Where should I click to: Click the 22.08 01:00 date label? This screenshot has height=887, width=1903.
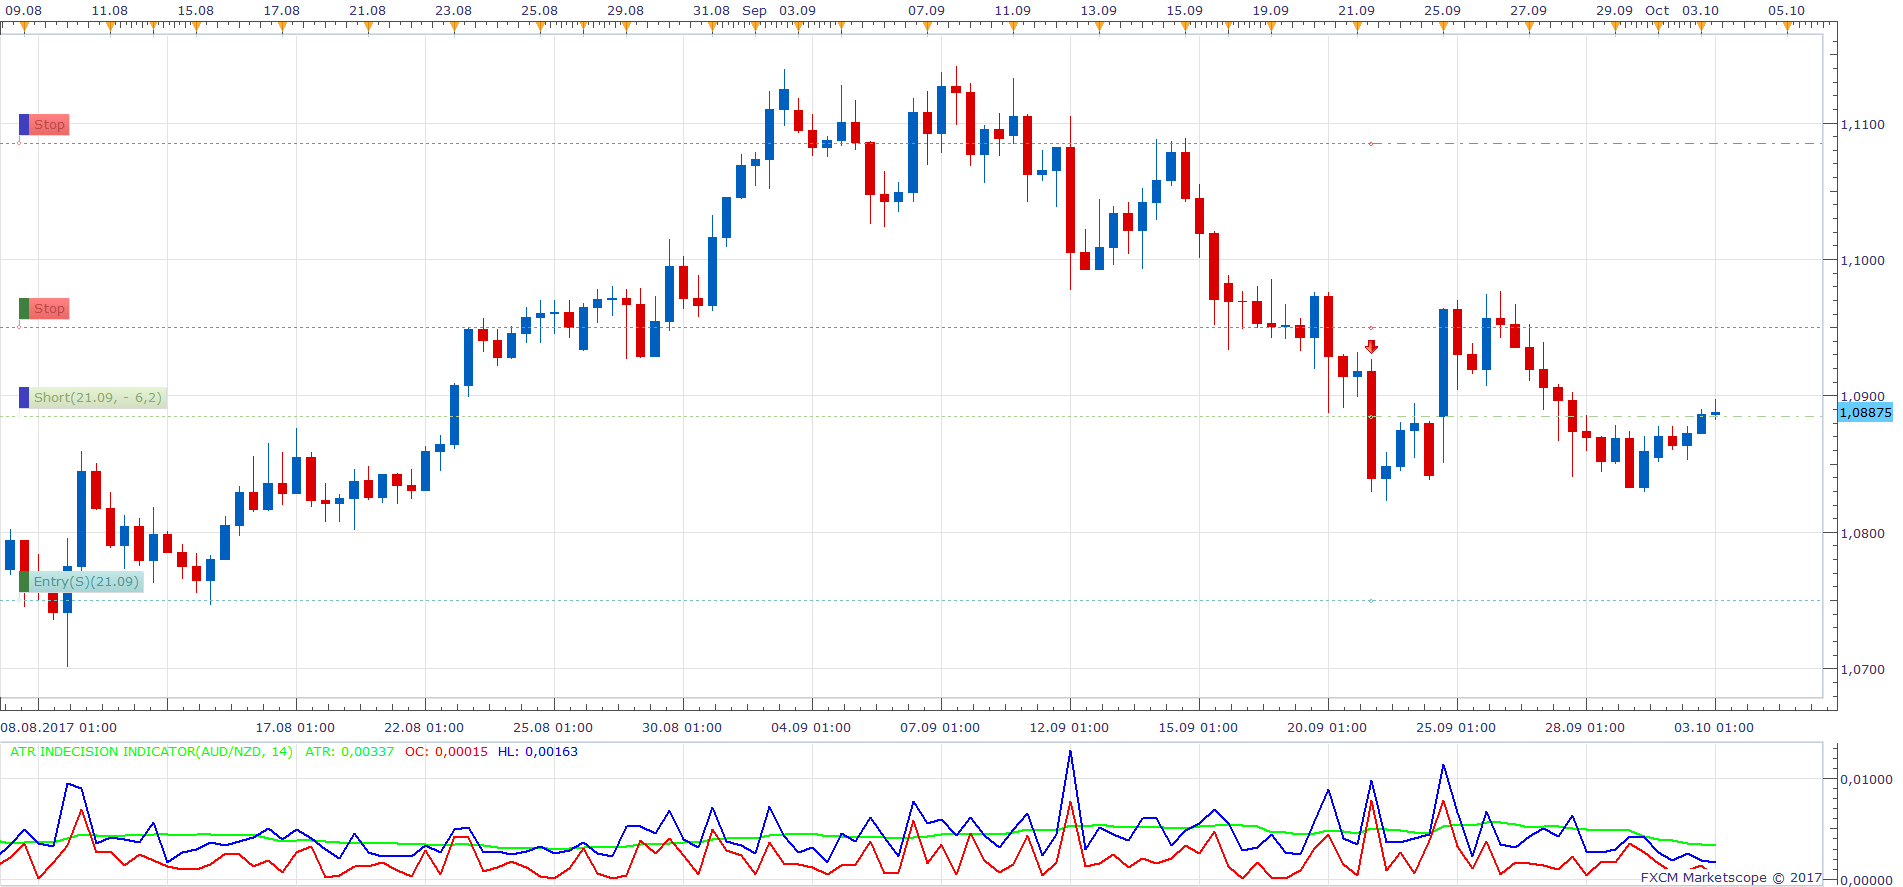coord(424,728)
